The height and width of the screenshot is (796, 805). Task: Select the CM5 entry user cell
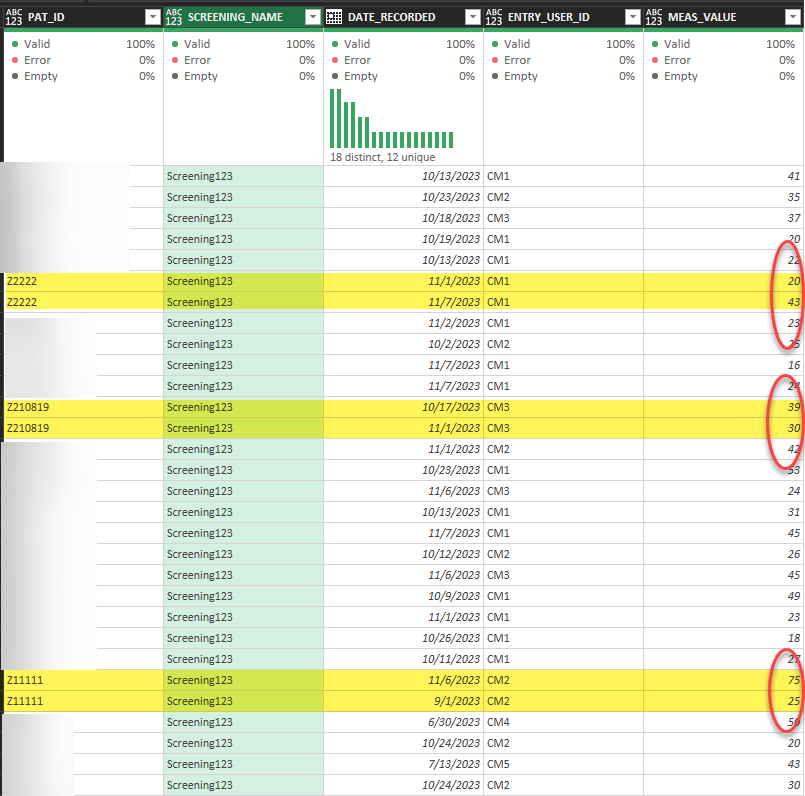tap(564, 764)
